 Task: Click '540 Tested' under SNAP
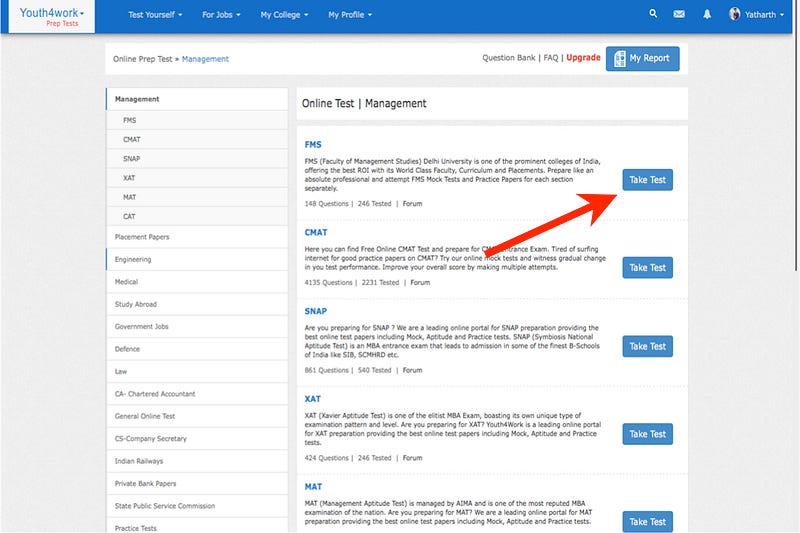[x=374, y=370]
